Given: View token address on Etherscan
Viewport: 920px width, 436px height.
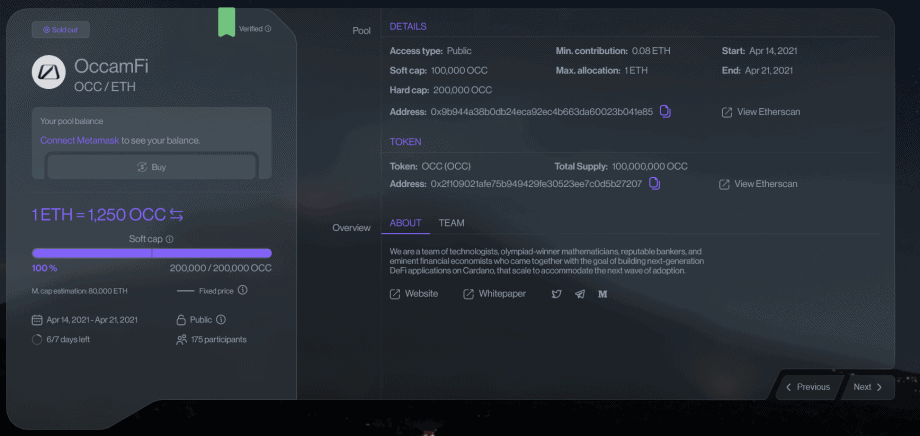Looking at the screenshot, I should [758, 184].
